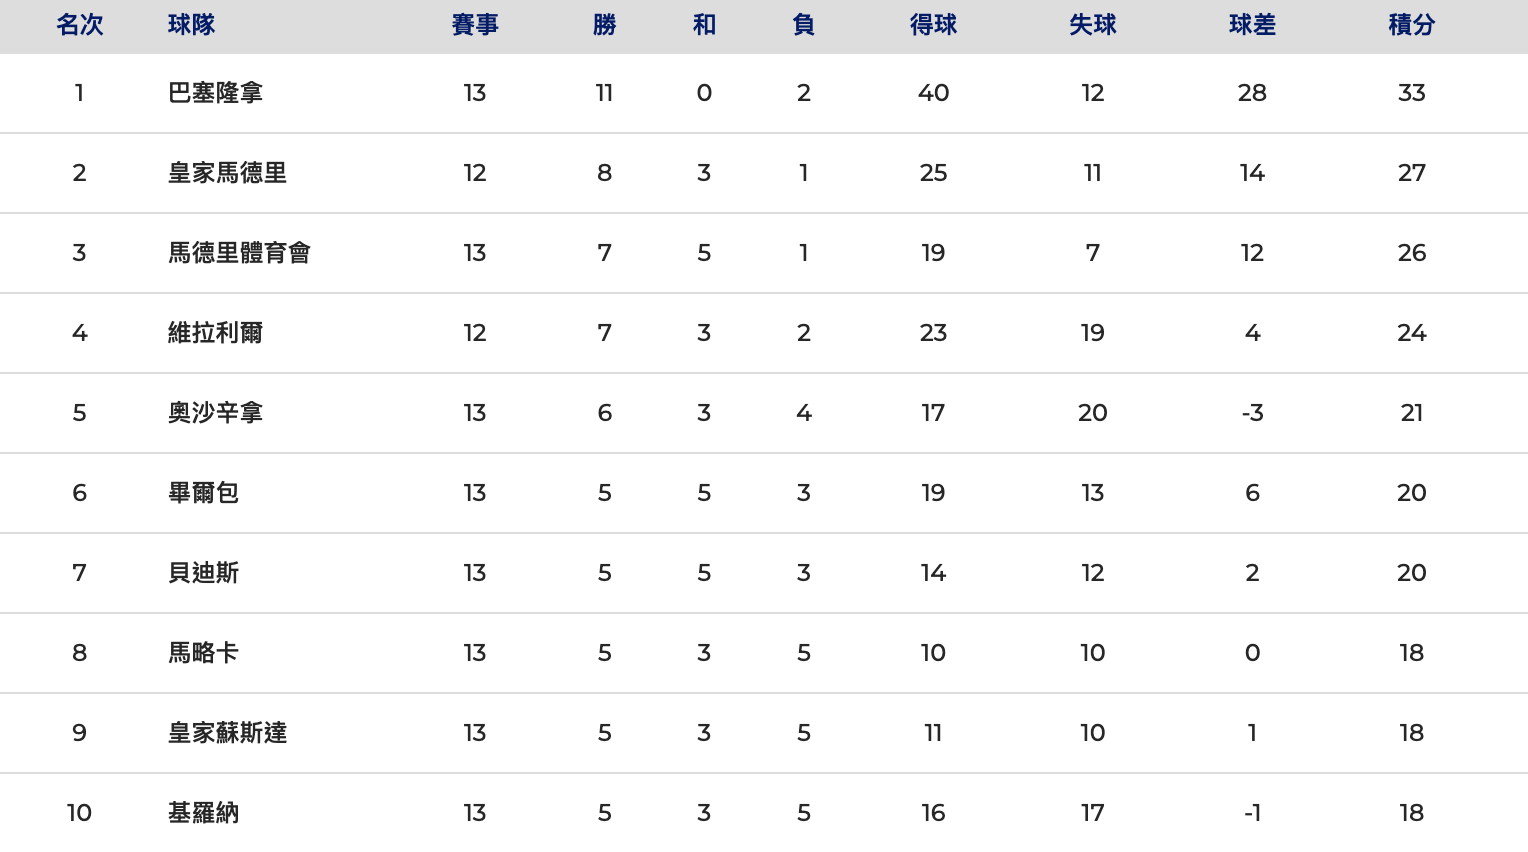Open team 基羅納

pos(203,813)
